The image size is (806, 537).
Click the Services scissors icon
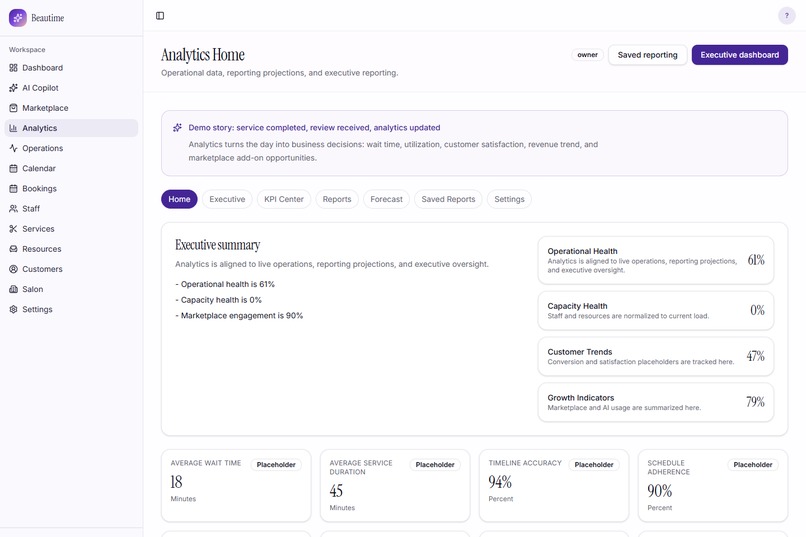coord(13,229)
